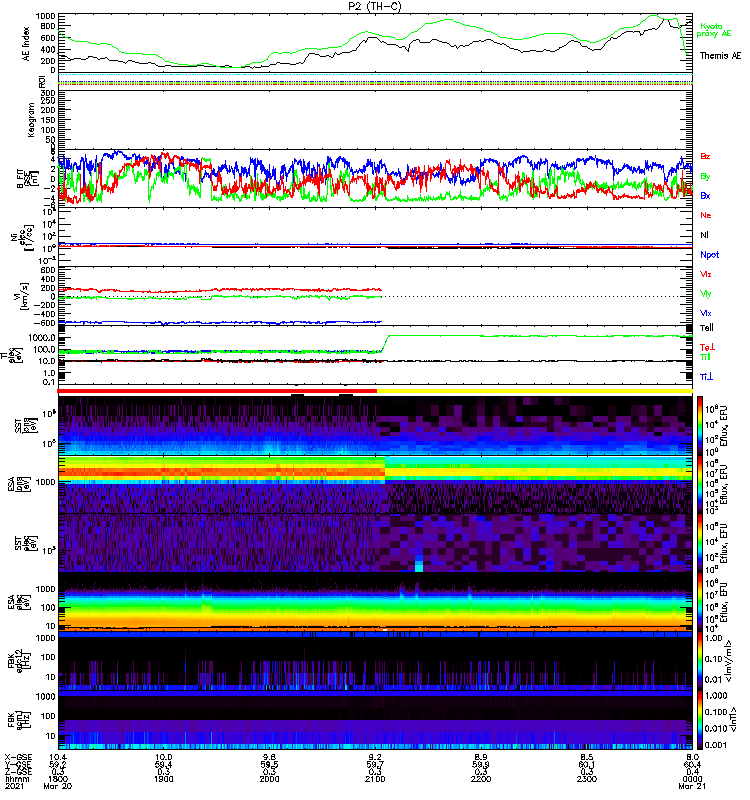This screenshot has width=750, height=800.
Task: Click the Keogram axis label
Action: coord(31,120)
